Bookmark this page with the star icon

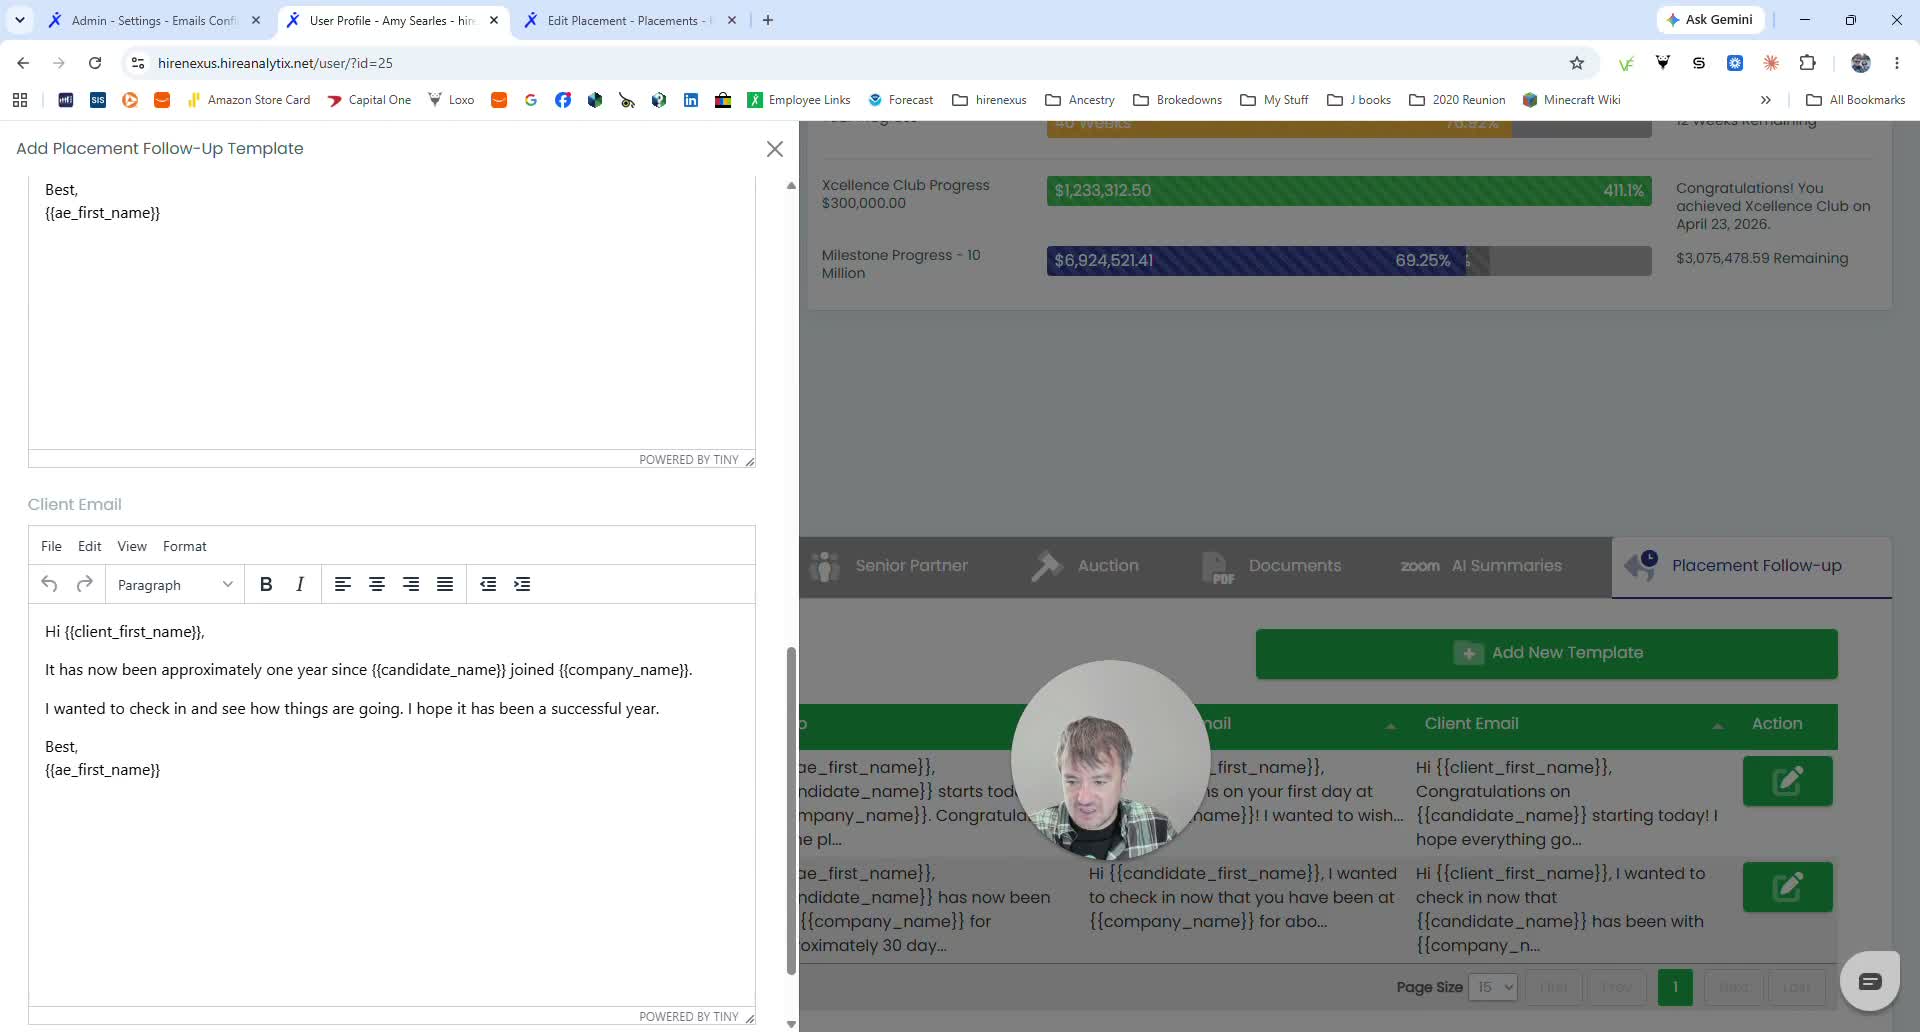(x=1577, y=63)
